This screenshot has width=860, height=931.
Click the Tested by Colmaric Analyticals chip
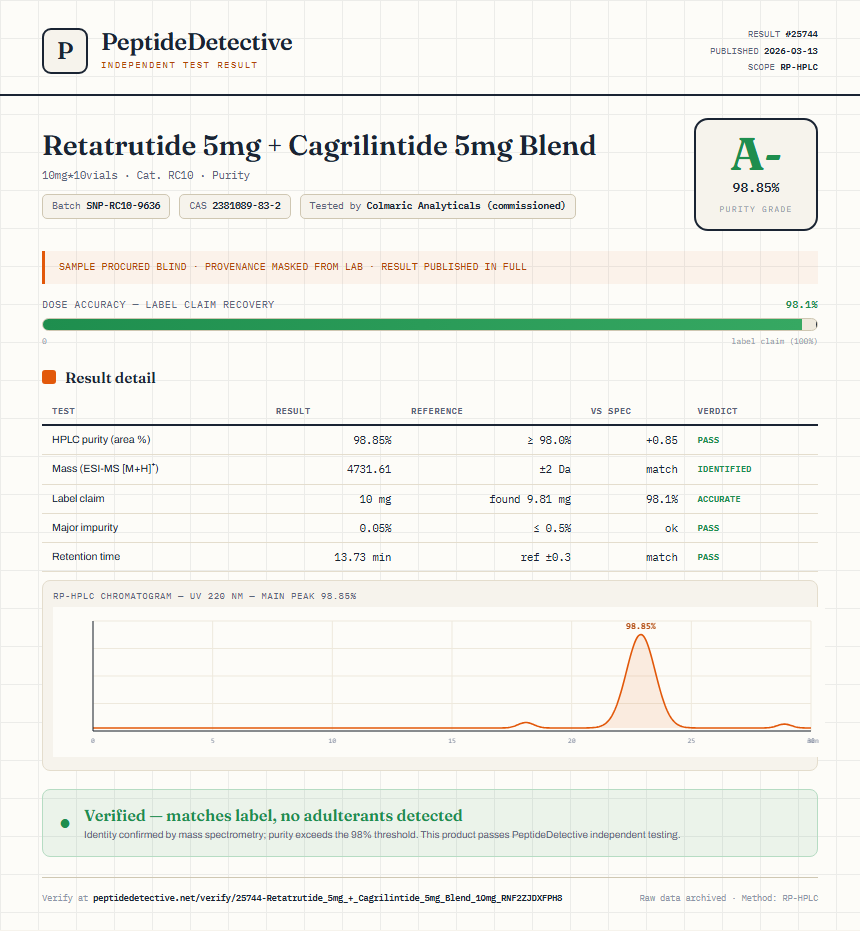point(438,206)
